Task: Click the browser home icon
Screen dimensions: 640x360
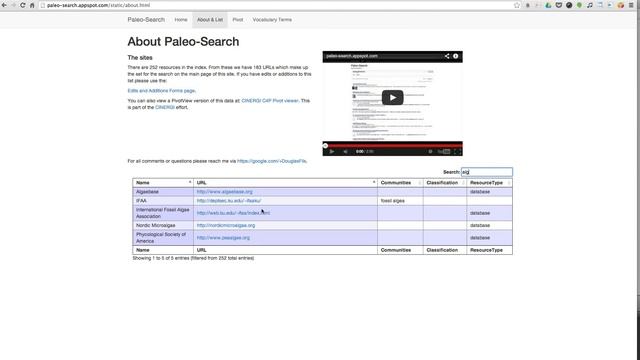Action: click(x=32, y=5)
